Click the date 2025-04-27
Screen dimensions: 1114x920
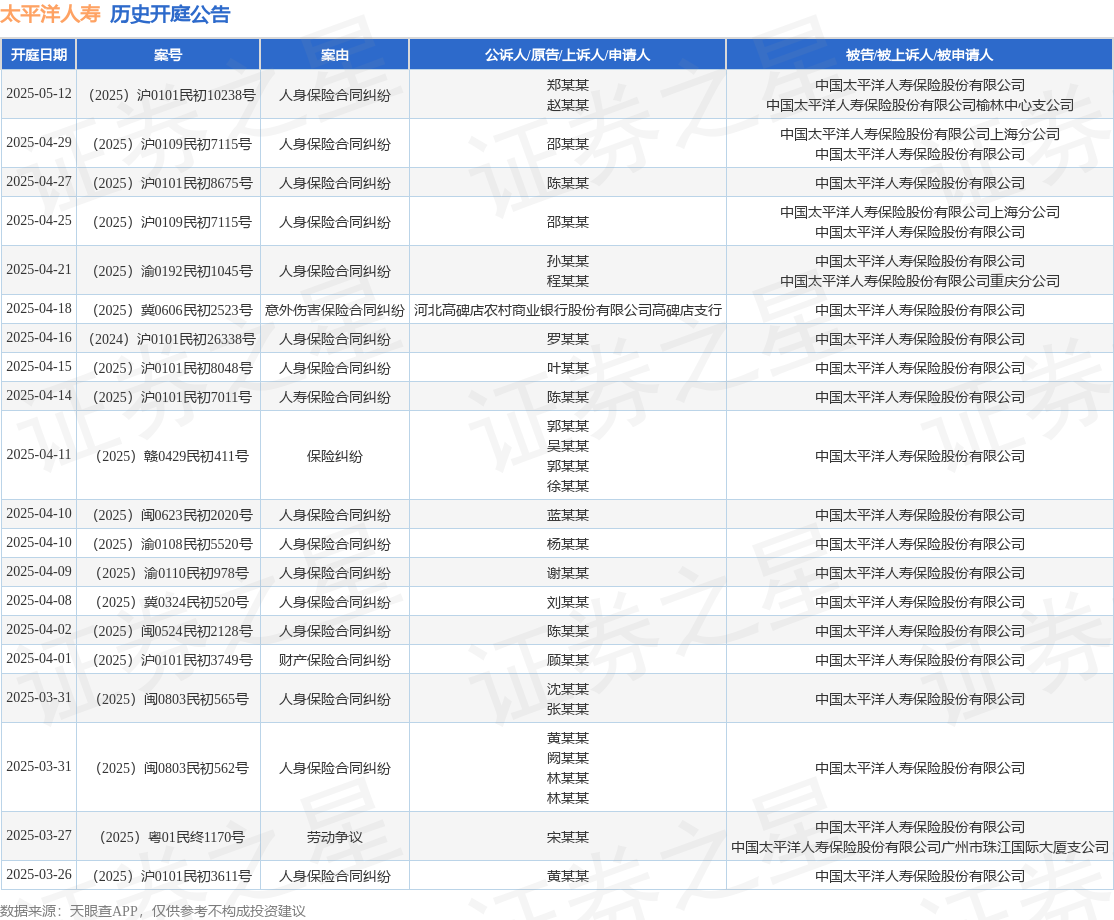tap(39, 182)
